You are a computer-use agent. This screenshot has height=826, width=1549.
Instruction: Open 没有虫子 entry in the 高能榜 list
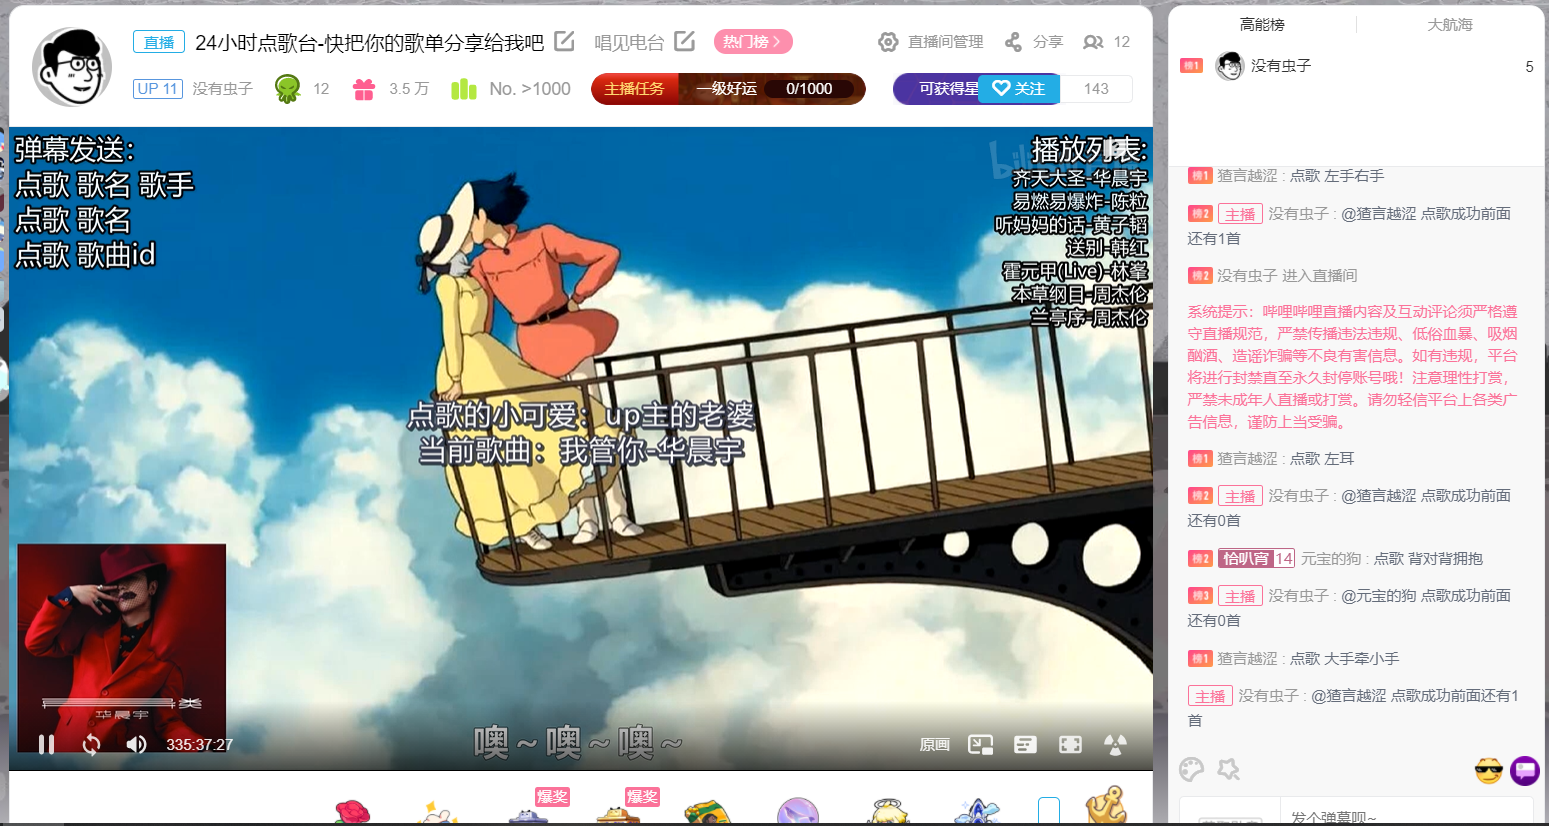pyautogui.click(x=1357, y=66)
